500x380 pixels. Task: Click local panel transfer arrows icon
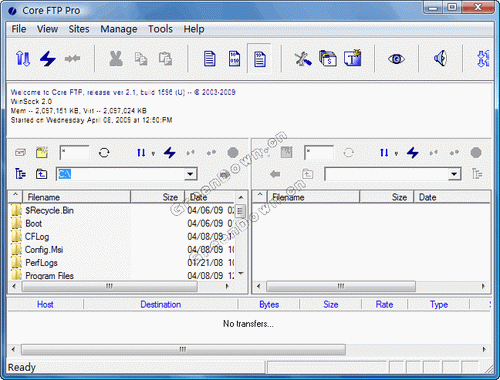(141, 153)
